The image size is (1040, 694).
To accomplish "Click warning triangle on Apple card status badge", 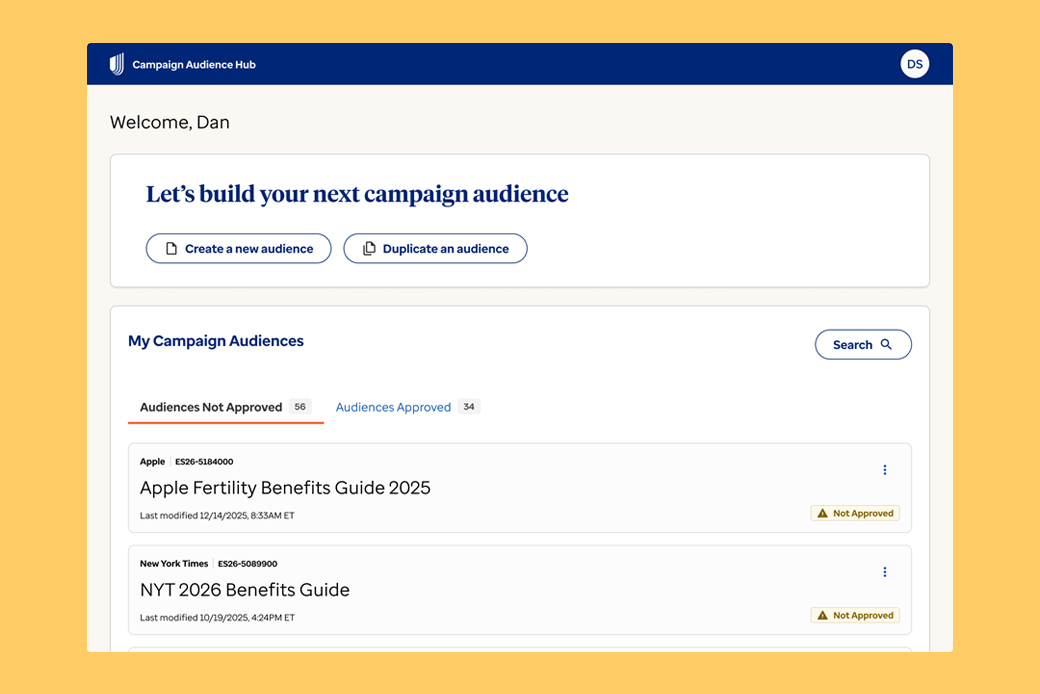I will pos(822,514).
